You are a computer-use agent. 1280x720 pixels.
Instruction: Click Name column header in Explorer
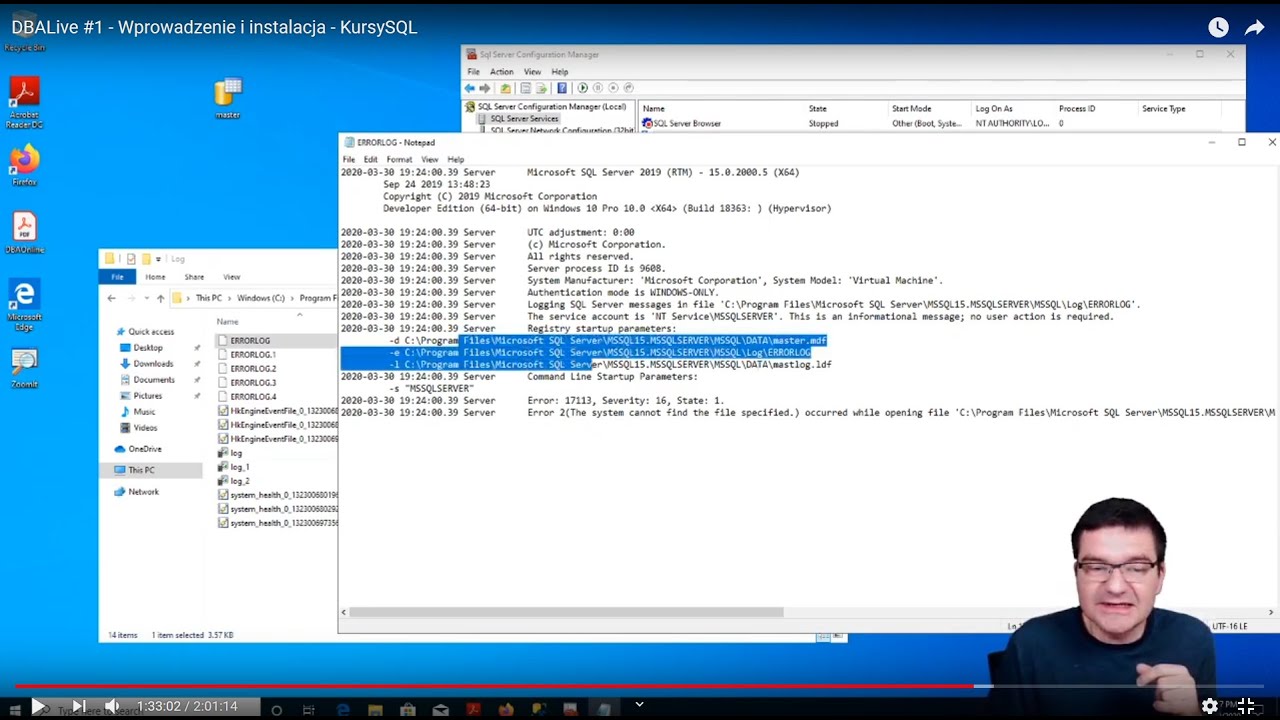point(228,321)
